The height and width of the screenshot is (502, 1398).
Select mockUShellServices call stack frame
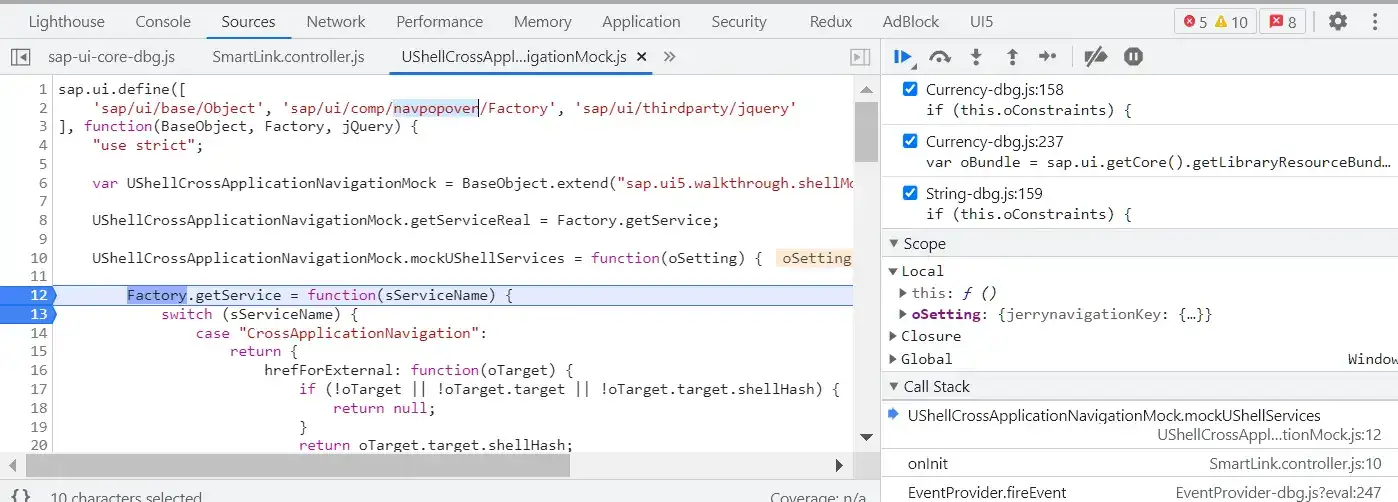click(x=1139, y=425)
